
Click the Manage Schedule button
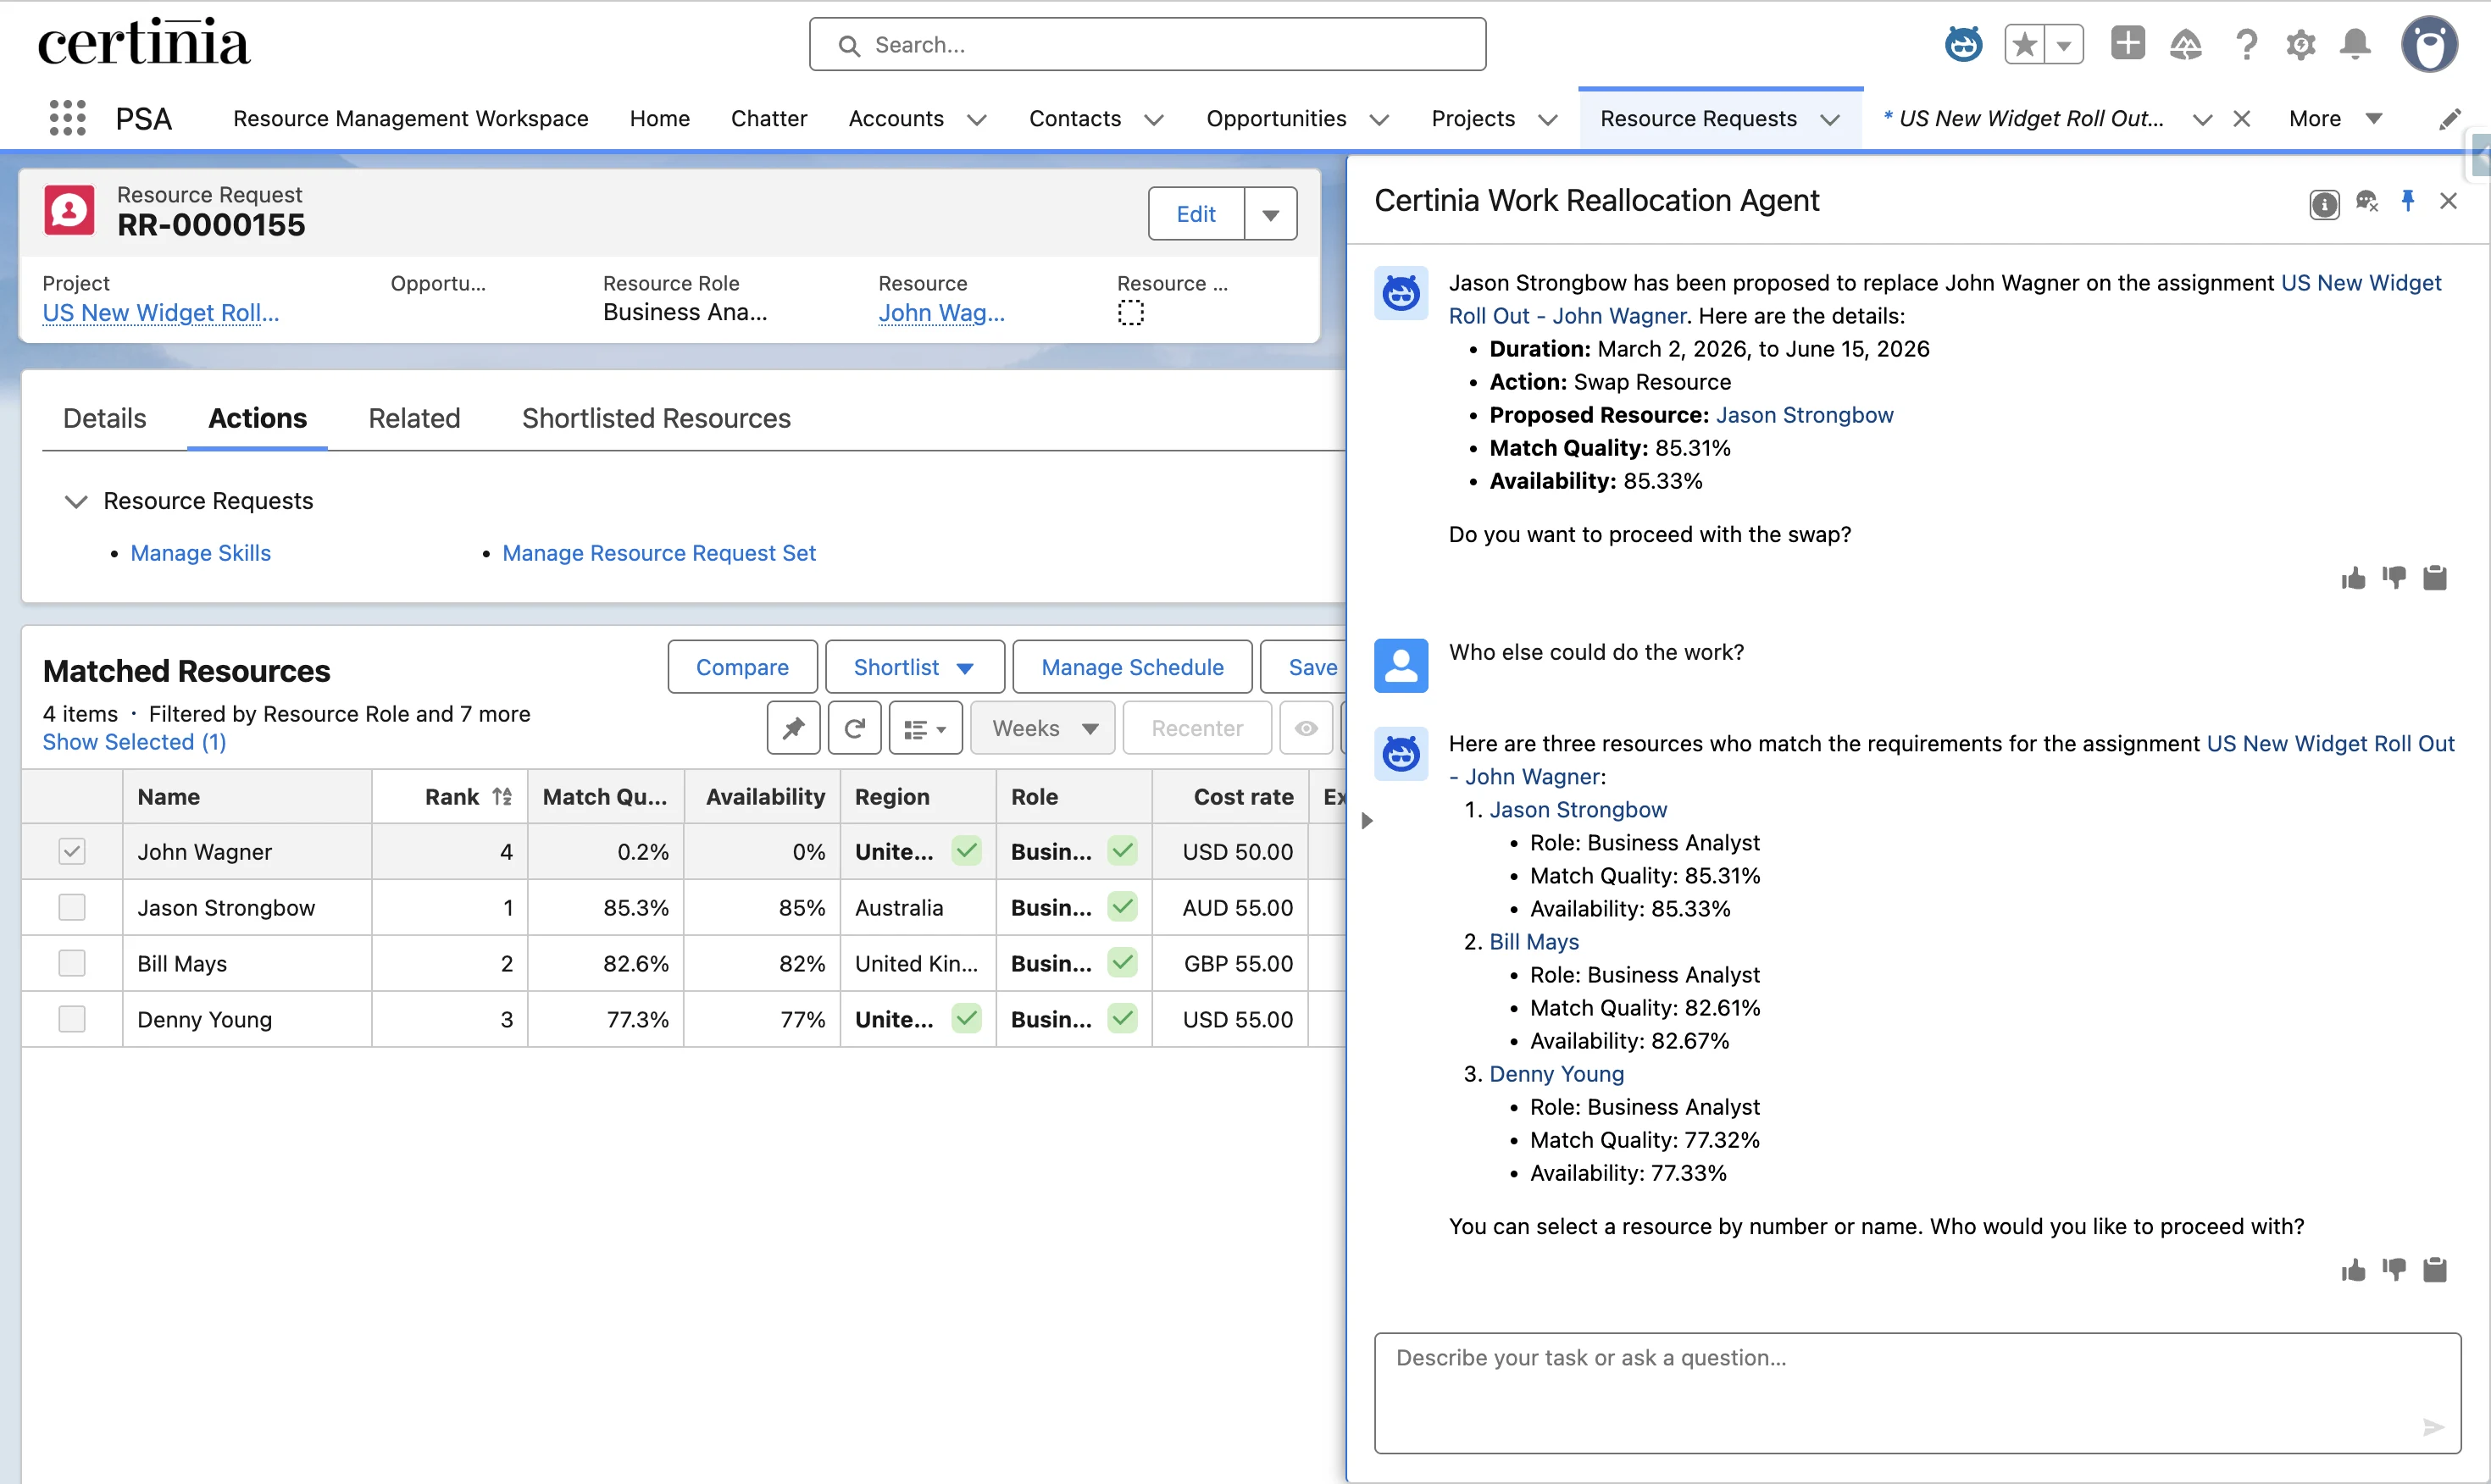tap(1131, 666)
